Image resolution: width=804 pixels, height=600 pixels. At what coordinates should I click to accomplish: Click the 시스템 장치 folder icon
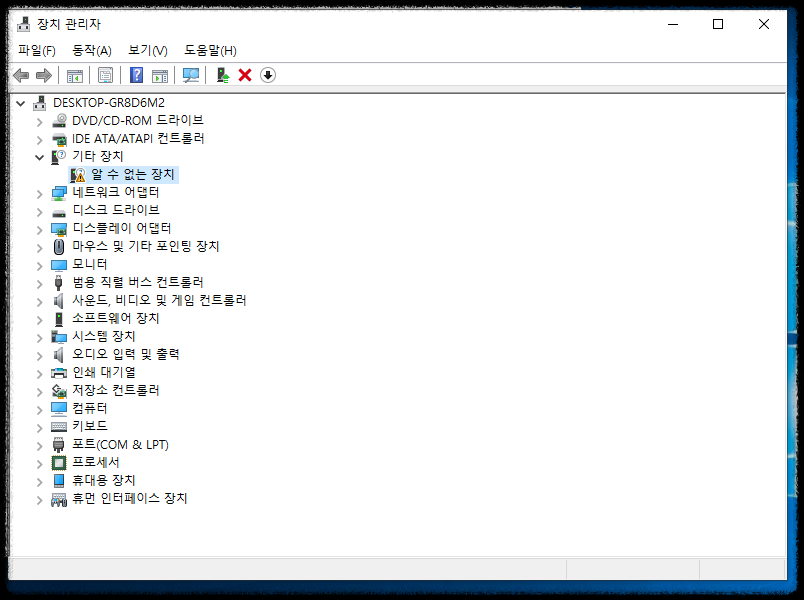(x=59, y=337)
